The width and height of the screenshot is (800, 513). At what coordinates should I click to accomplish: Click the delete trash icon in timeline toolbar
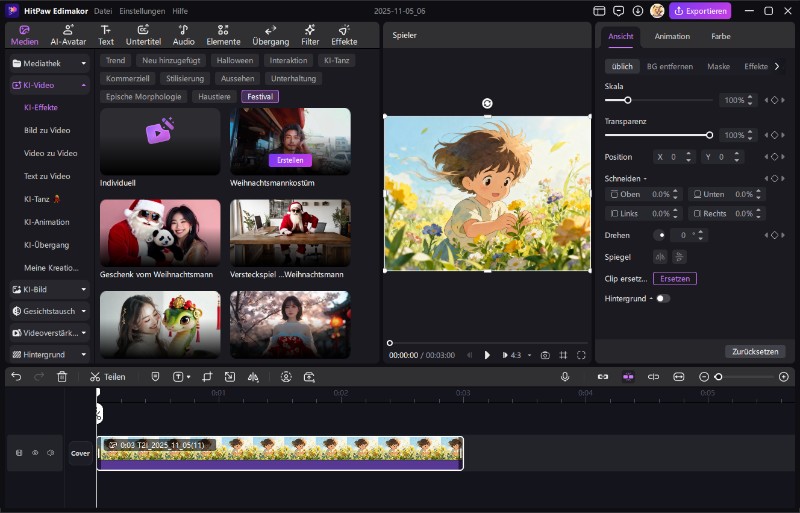pos(62,377)
